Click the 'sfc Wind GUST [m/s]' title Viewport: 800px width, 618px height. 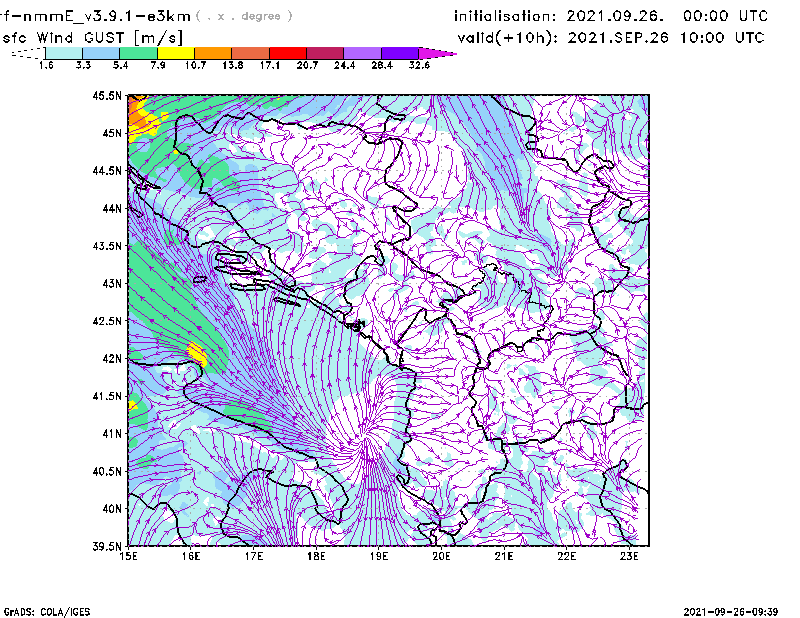92,38
